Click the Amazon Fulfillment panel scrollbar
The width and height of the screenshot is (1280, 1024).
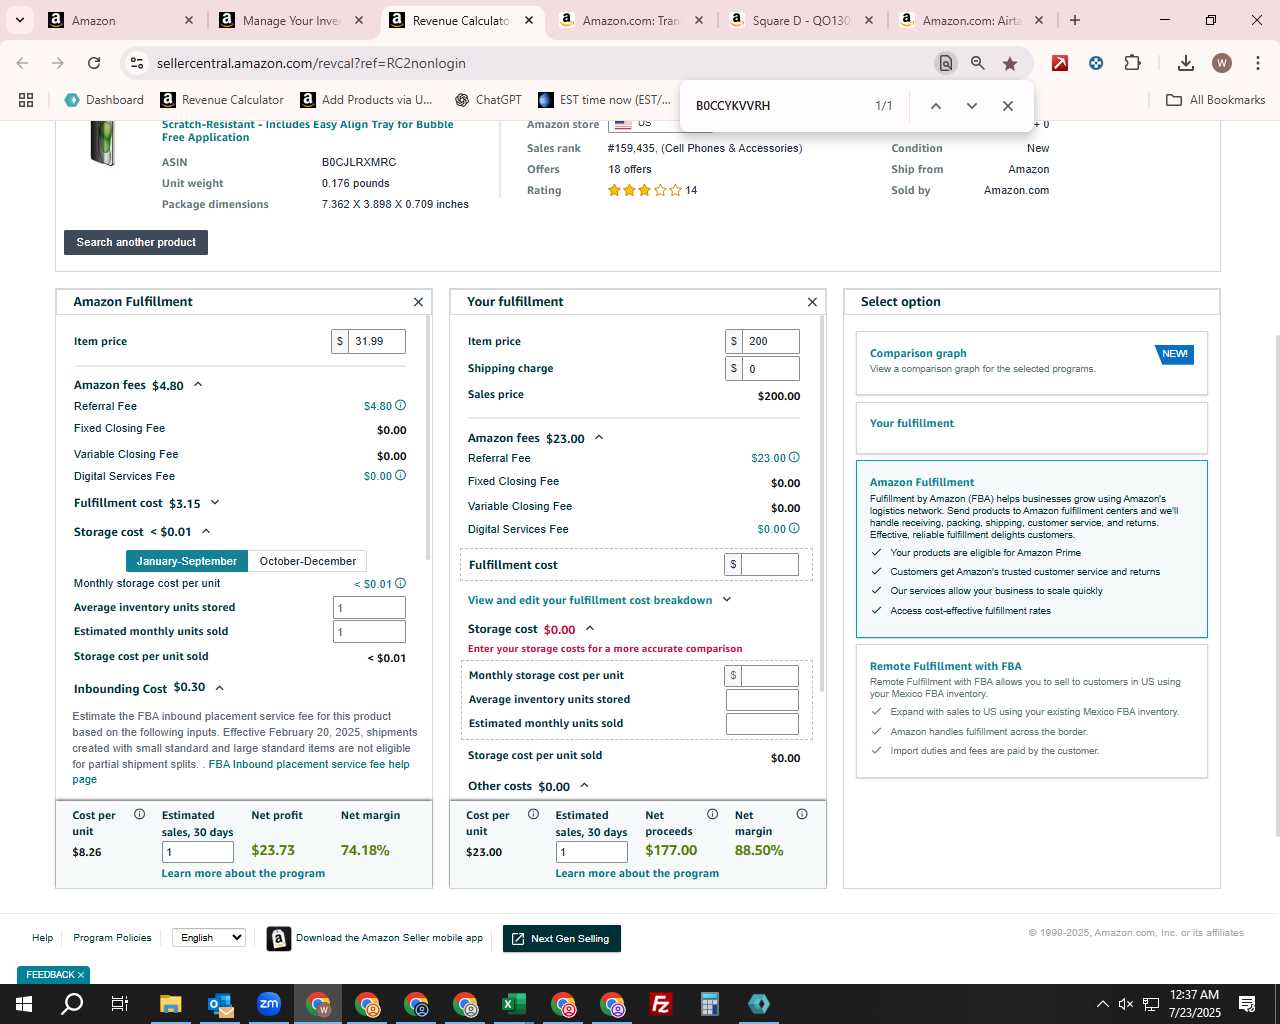429,437
